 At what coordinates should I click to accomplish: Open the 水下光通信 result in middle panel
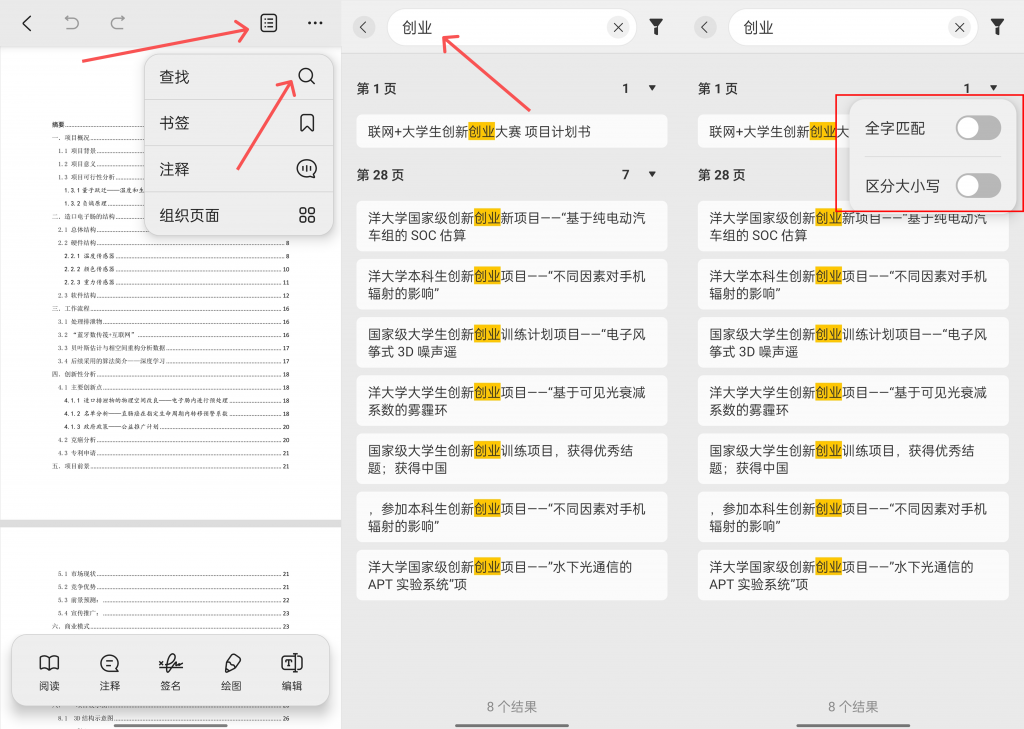511,575
